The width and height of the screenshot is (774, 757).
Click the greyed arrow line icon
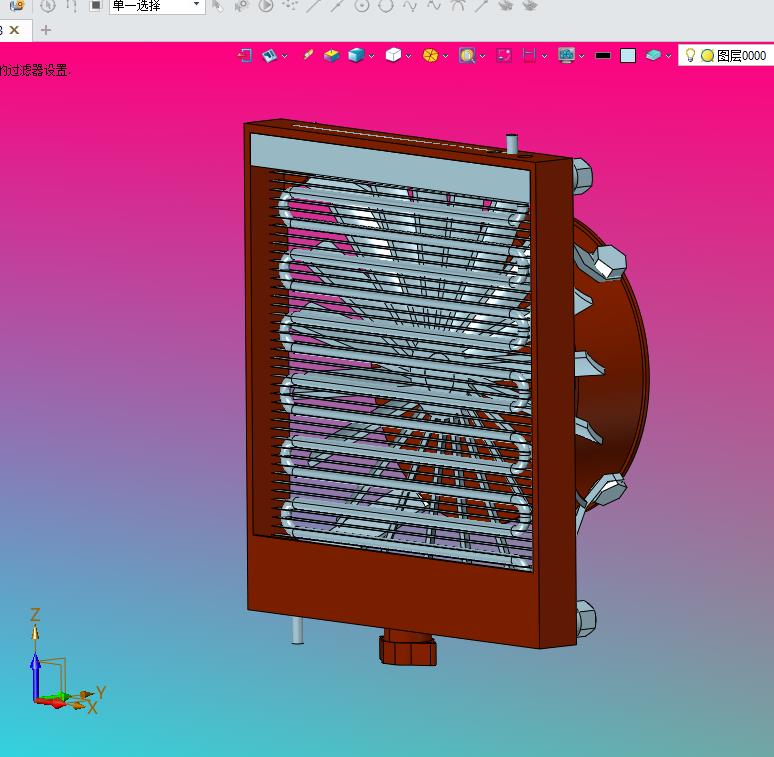[482, 5]
